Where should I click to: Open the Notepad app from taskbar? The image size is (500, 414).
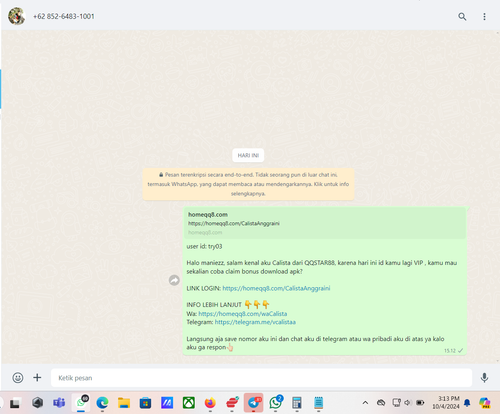pos(318,403)
